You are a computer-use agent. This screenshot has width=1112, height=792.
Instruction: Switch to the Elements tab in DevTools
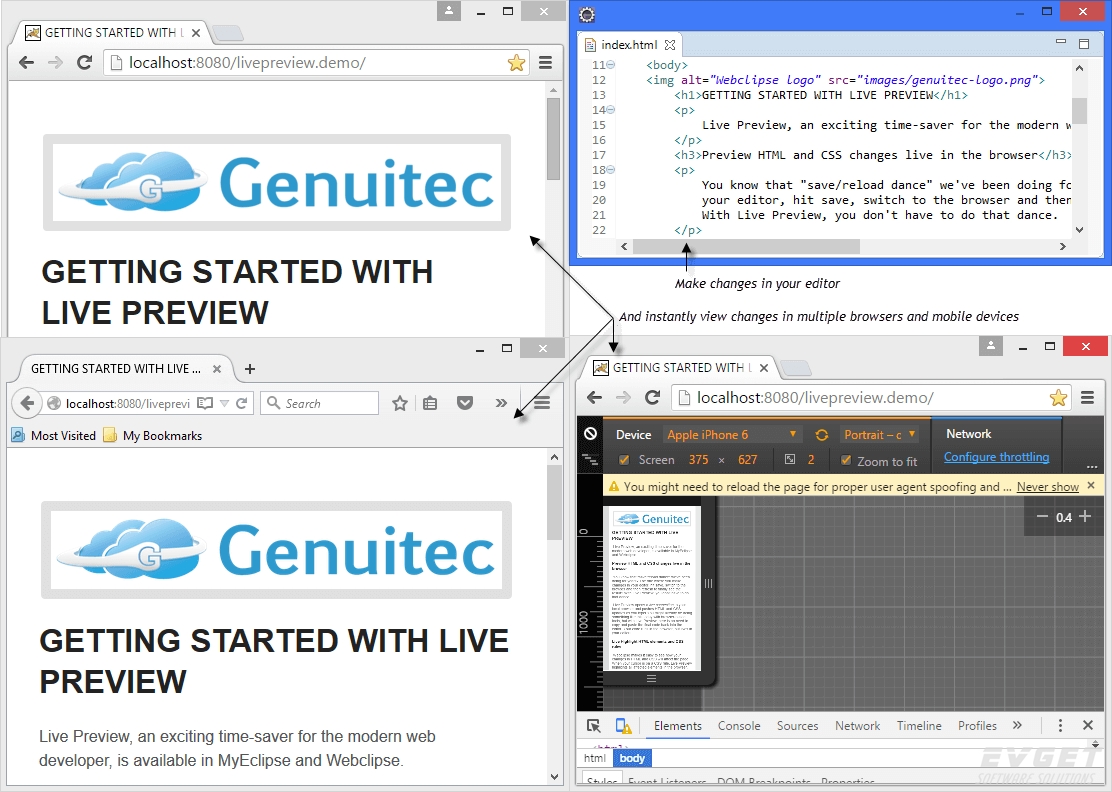click(x=678, y=725)
